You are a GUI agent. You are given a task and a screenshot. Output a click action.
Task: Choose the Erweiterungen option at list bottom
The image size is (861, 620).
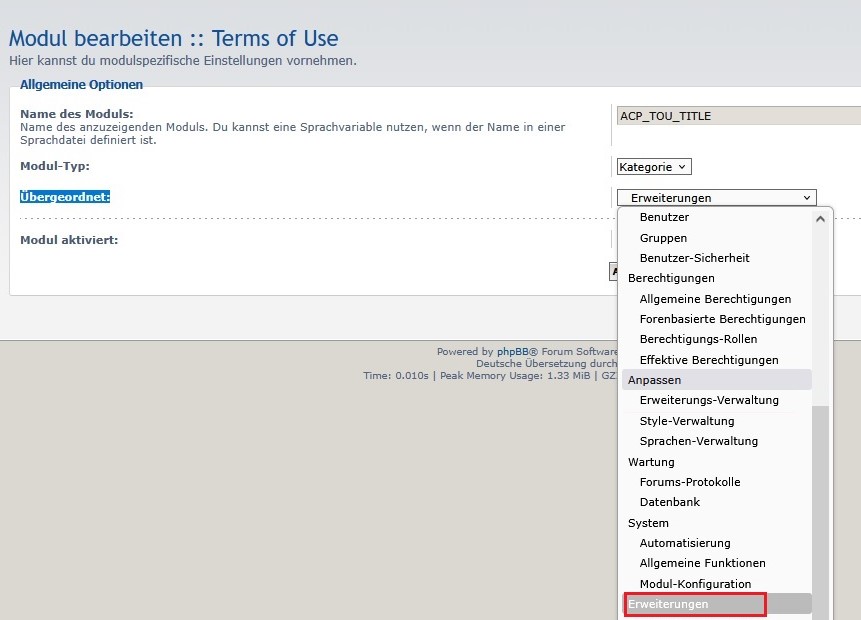coord(668,604)
